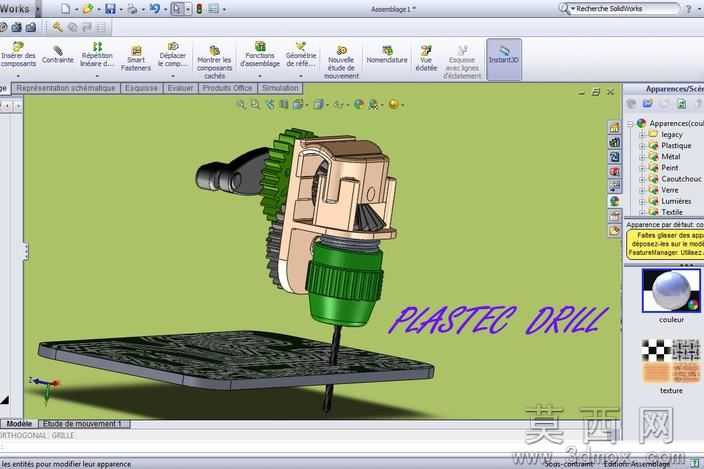Click the Print icon
Image resolution: width=704 pixels, height=469 pixels.
(132, 9)
